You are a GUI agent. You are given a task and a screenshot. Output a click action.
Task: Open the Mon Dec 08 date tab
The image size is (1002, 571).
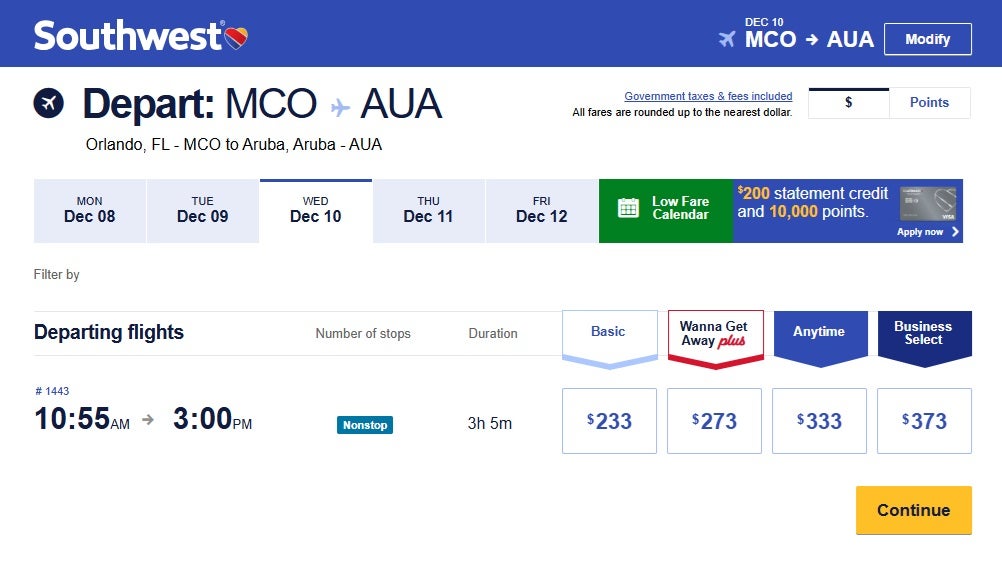90,210
